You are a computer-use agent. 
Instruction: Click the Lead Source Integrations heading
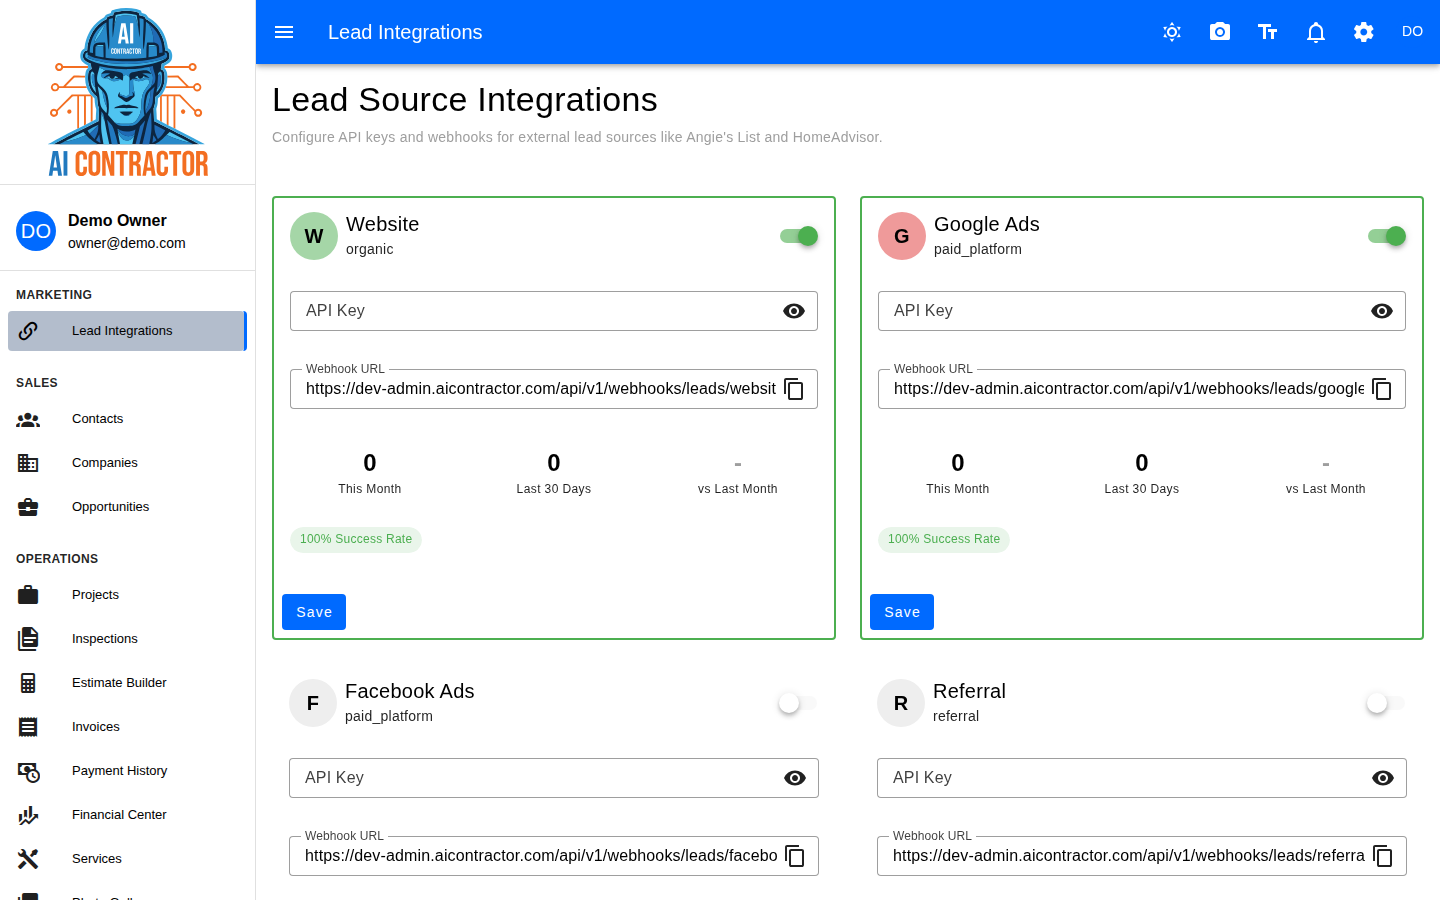click(x=465, y=100)
